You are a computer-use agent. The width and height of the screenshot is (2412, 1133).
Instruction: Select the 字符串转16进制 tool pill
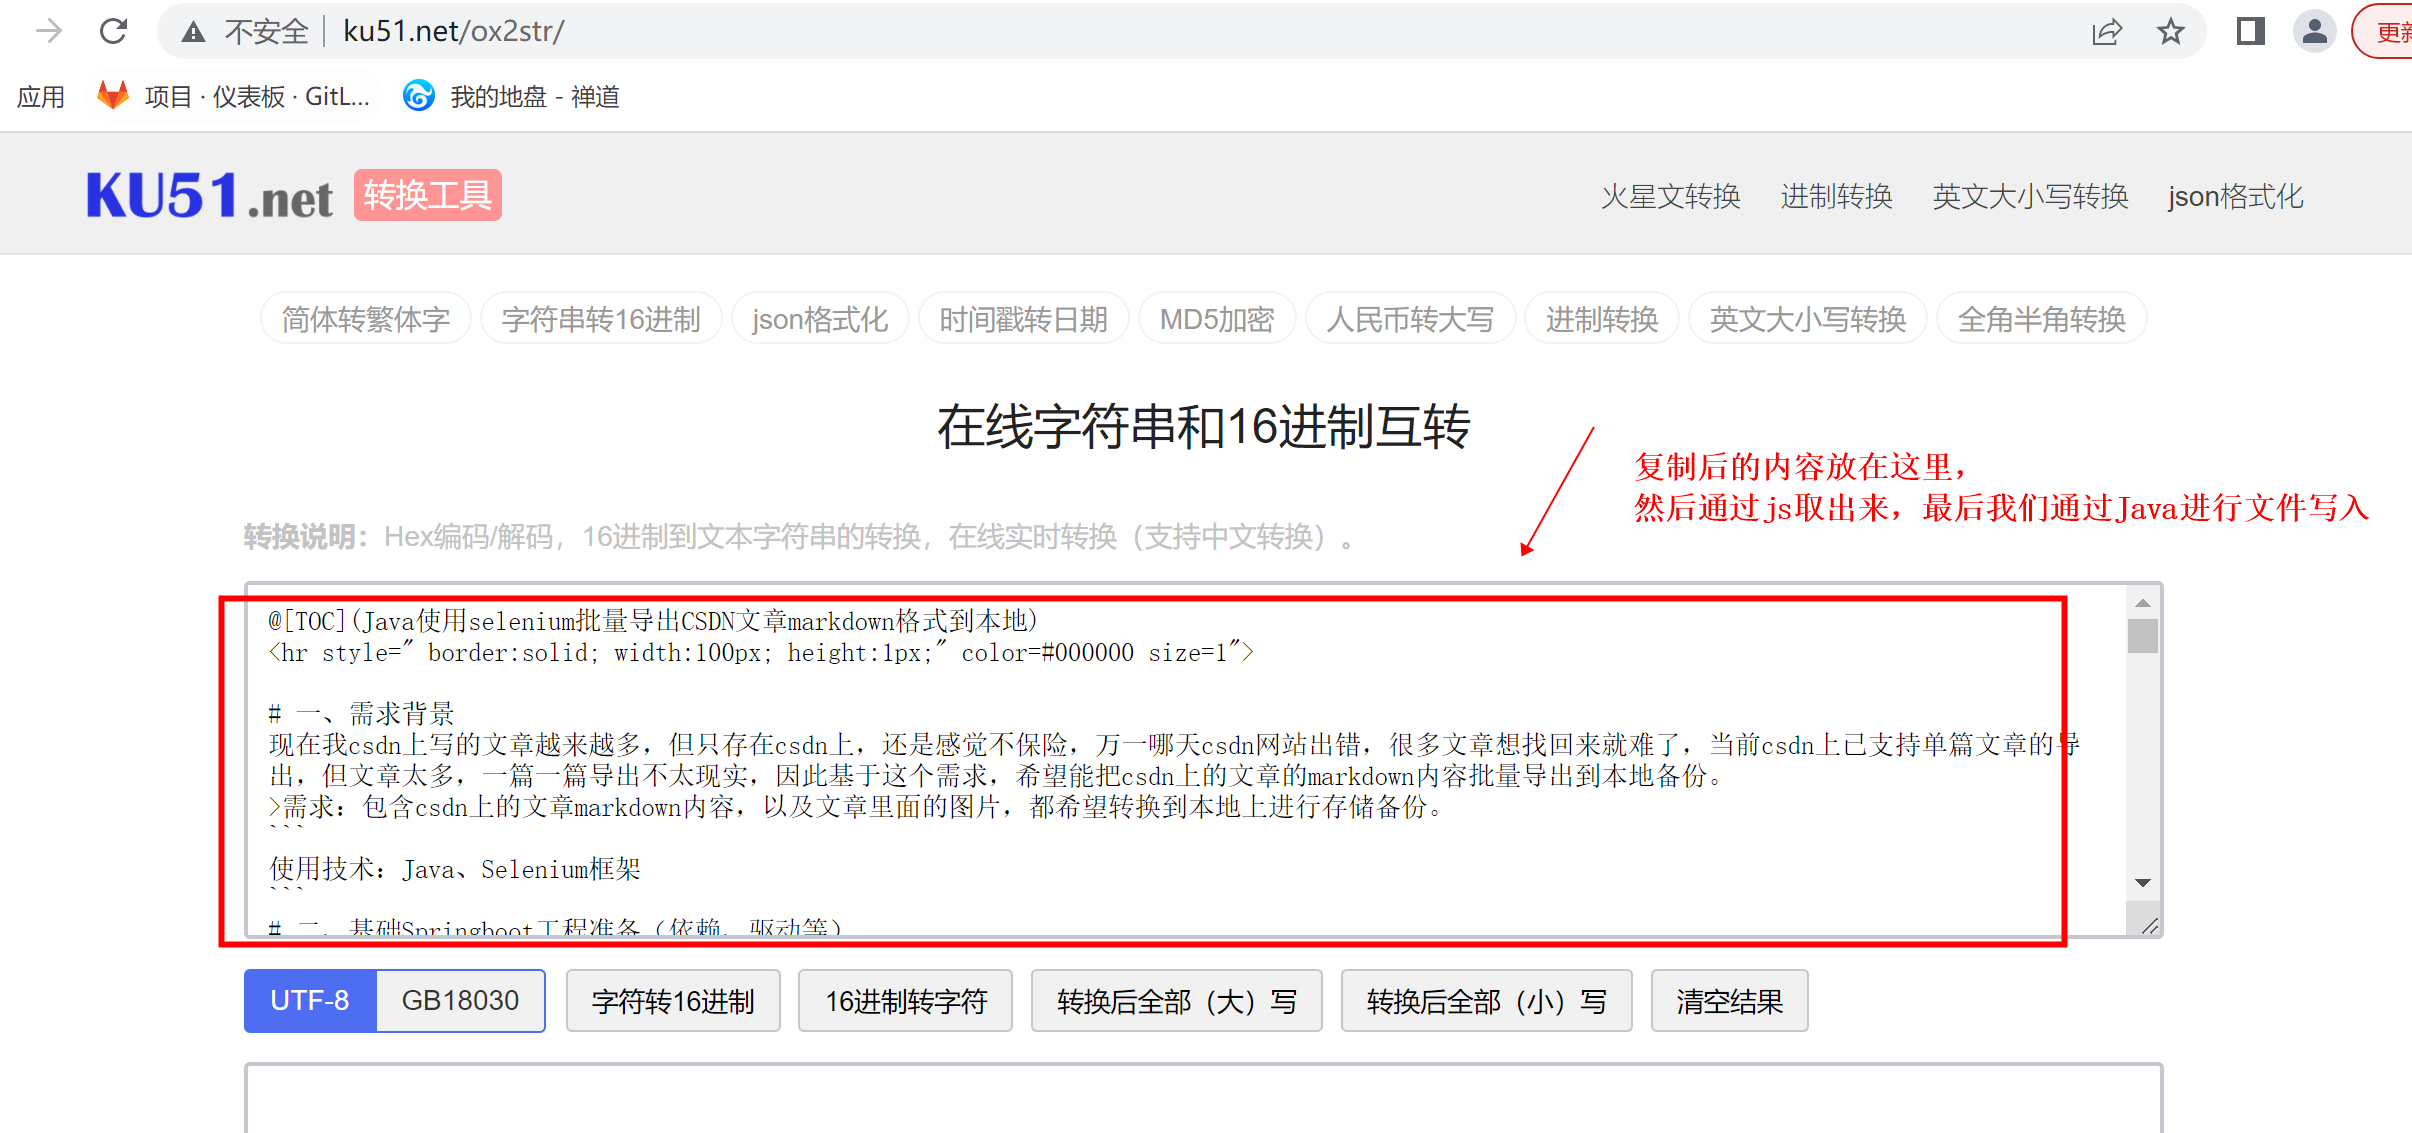(601, 319)
